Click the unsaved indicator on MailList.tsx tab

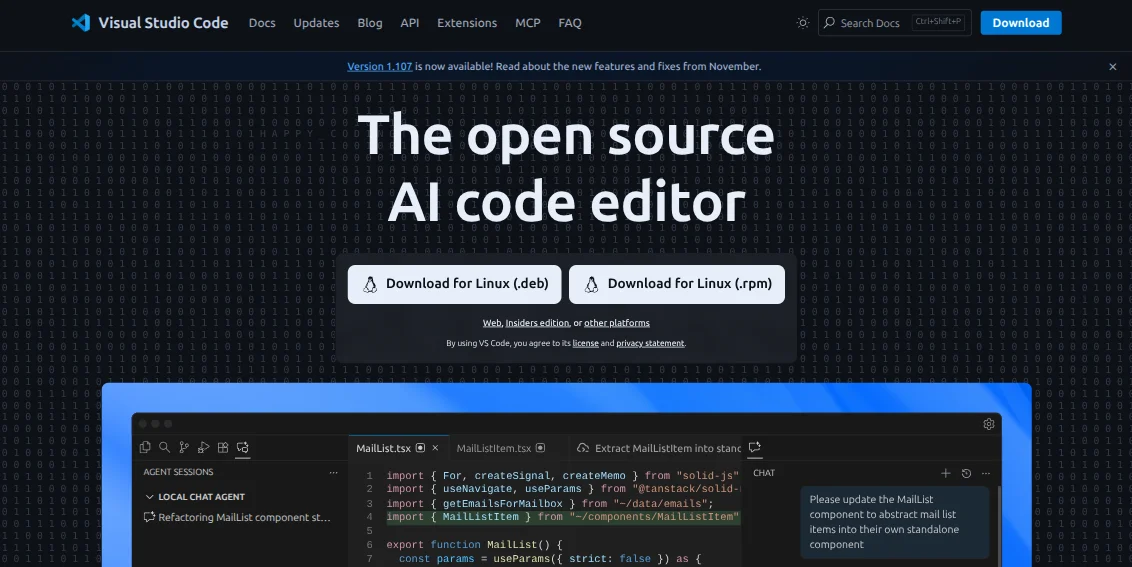pos(420,448)
